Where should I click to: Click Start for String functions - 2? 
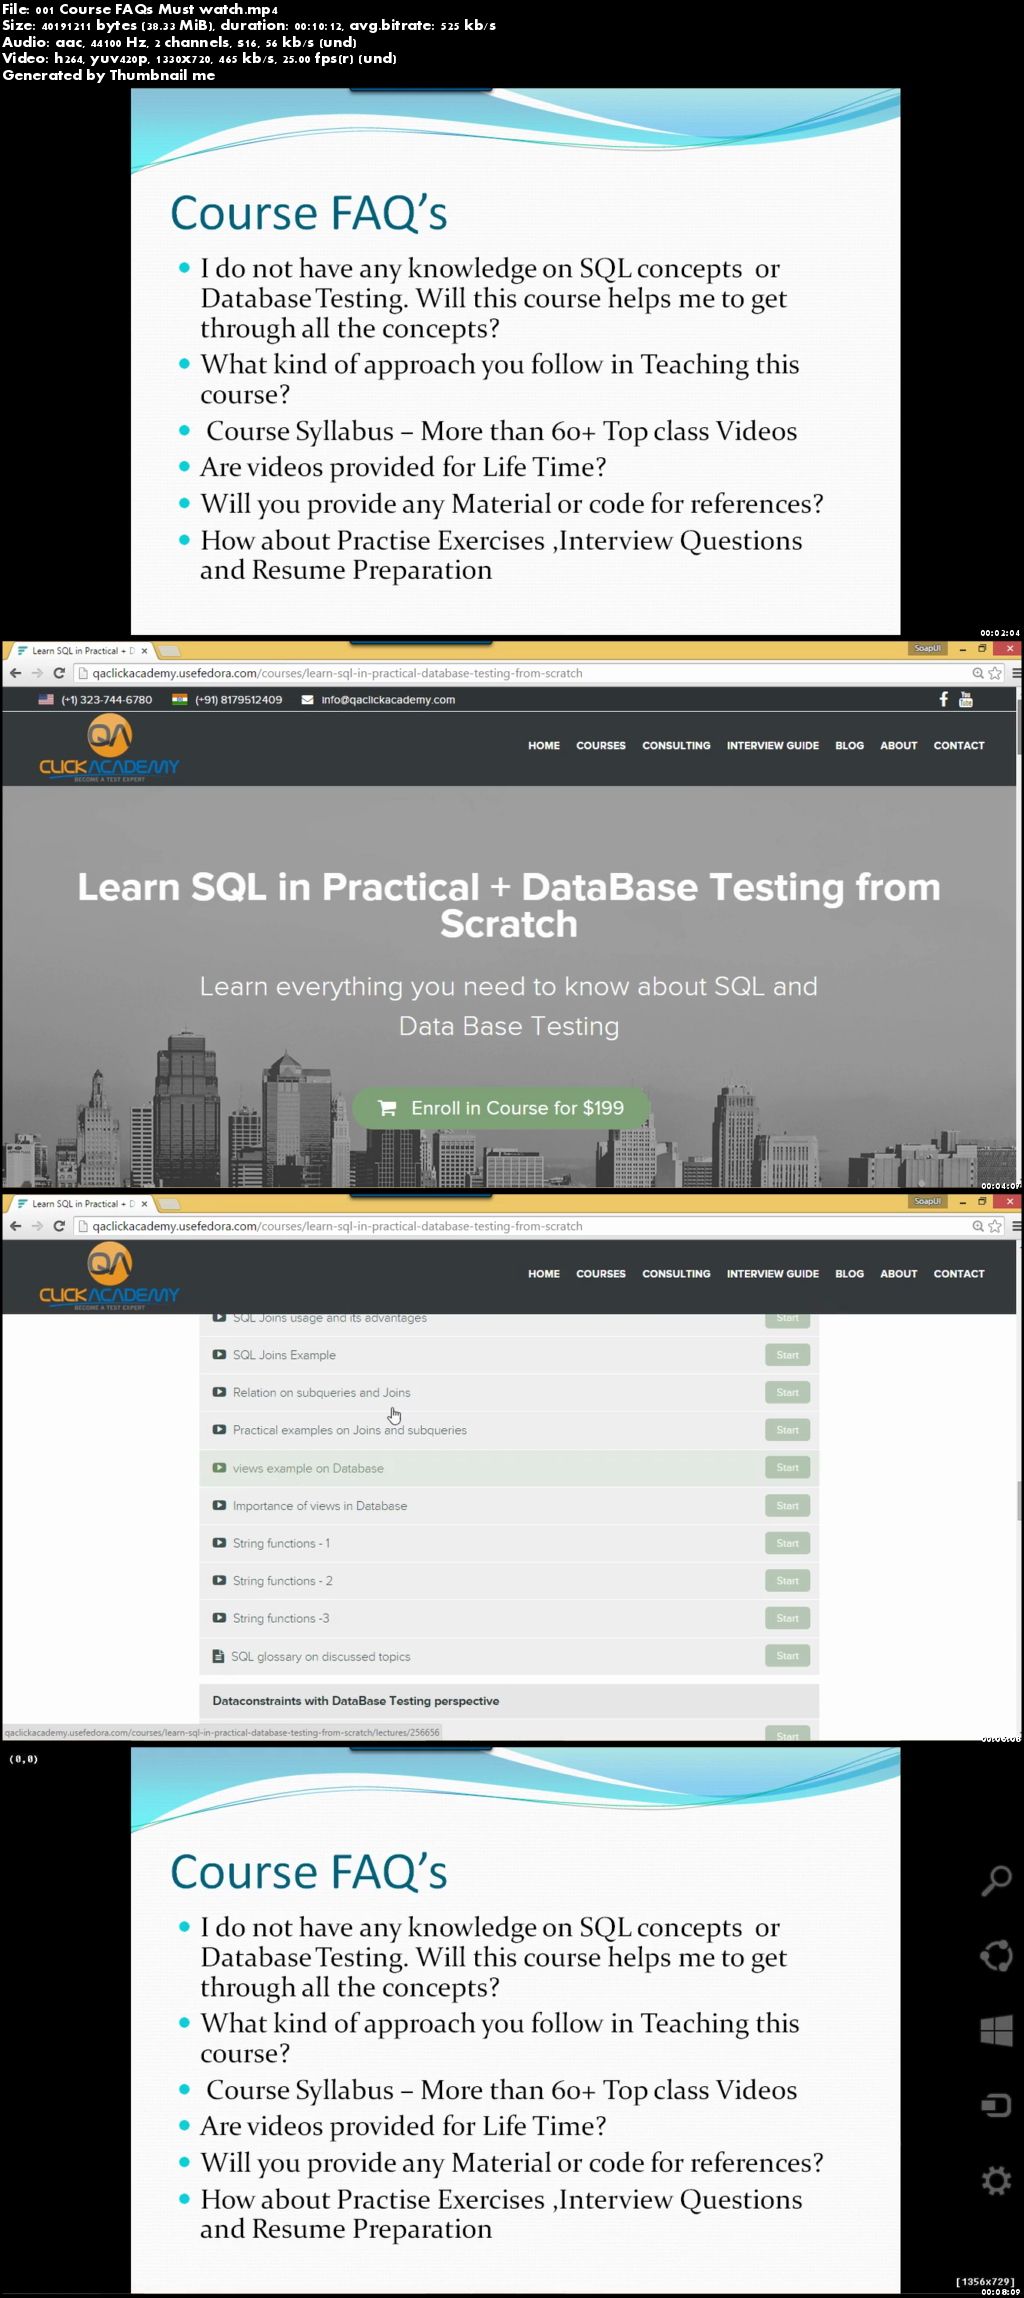click(787, 1581)
